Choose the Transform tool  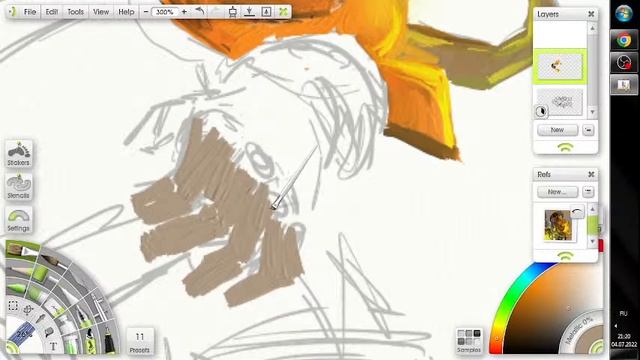[28, 309]
